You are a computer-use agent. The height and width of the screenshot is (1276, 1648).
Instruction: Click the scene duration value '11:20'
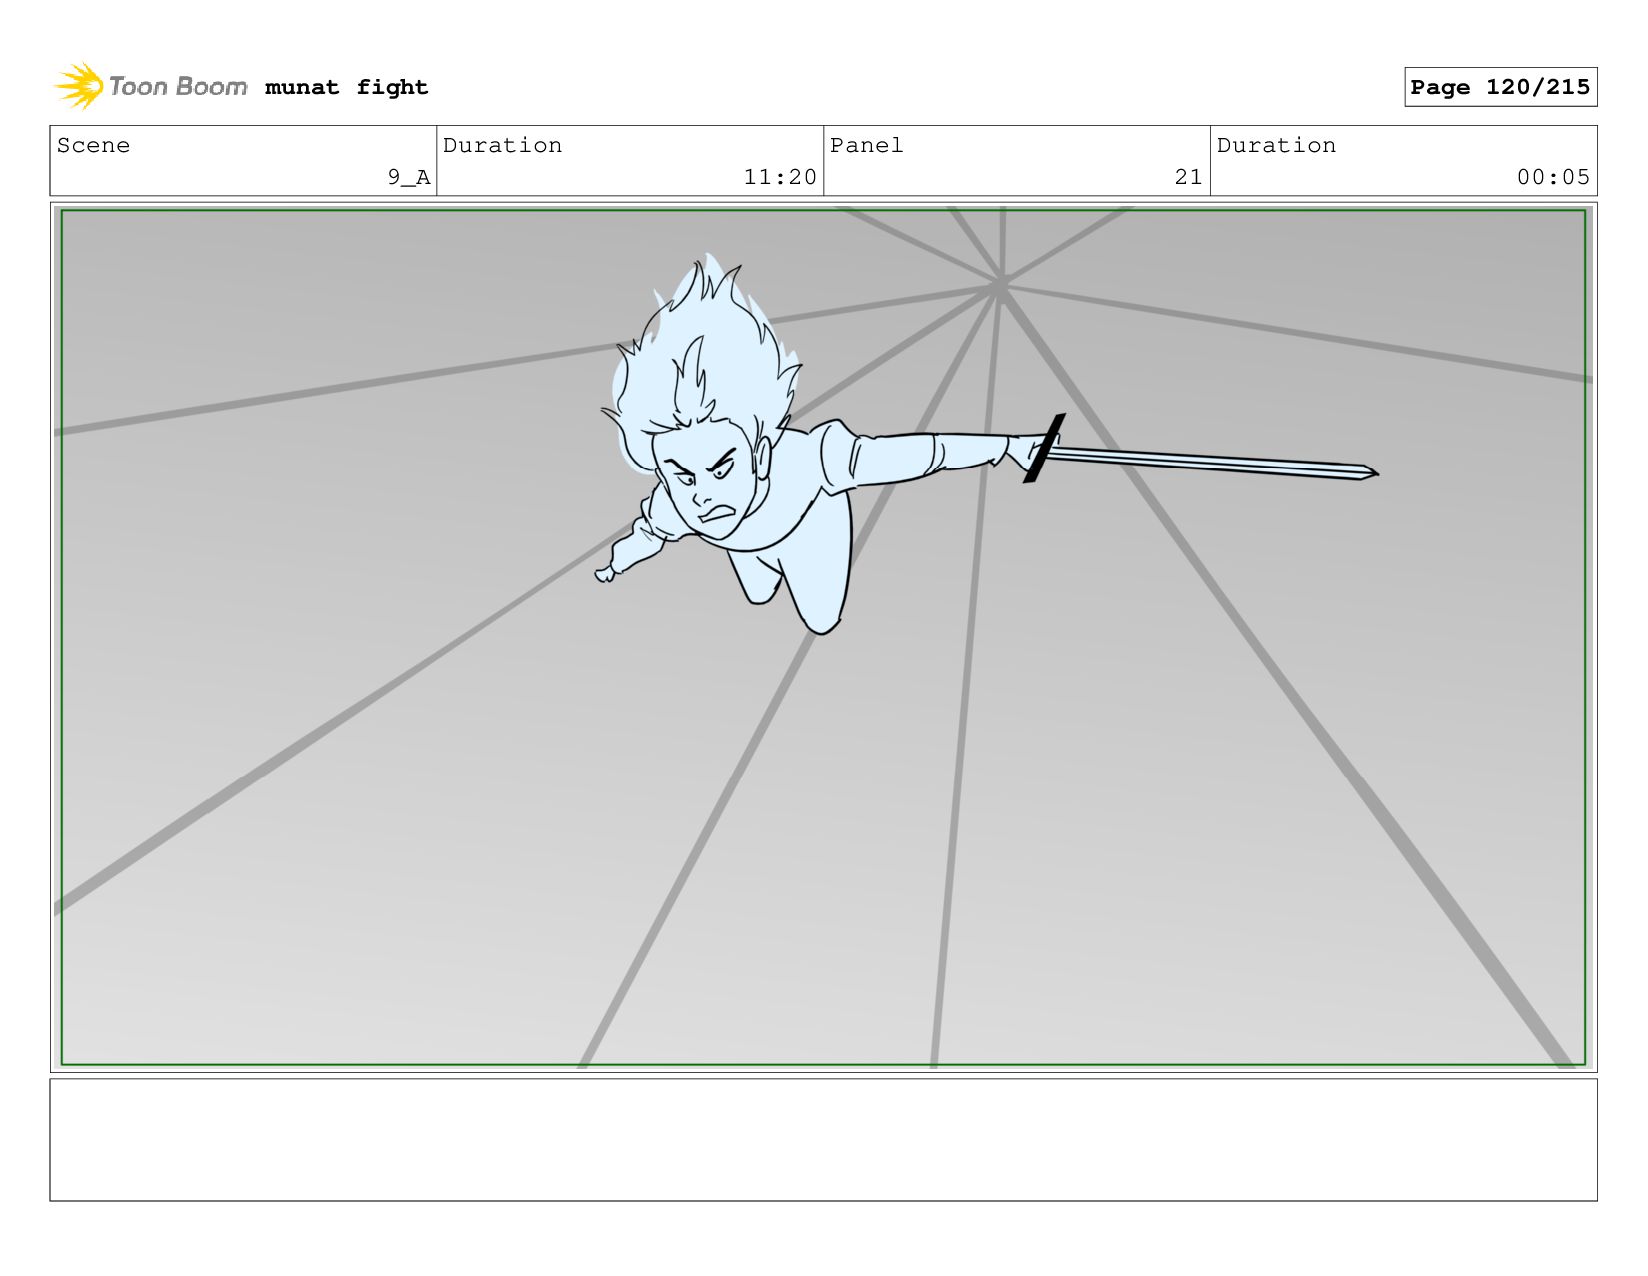point(780,177)
